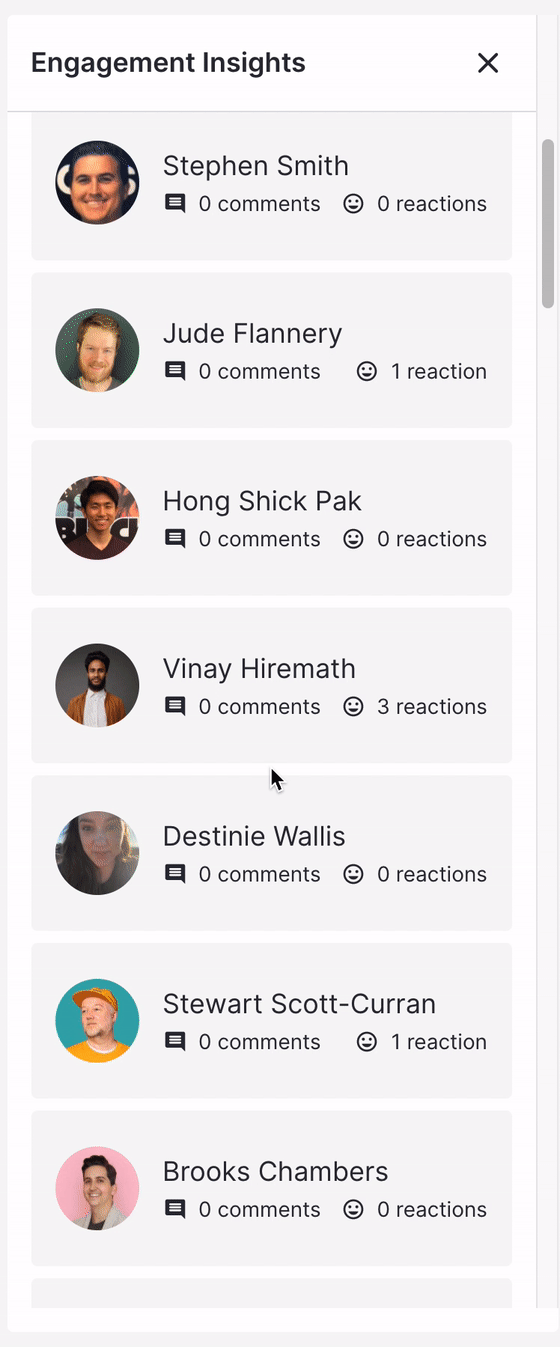560x1347 pixels.
Task: Open Destinie Wallis's avatar photo
Action: pos(97,852)
